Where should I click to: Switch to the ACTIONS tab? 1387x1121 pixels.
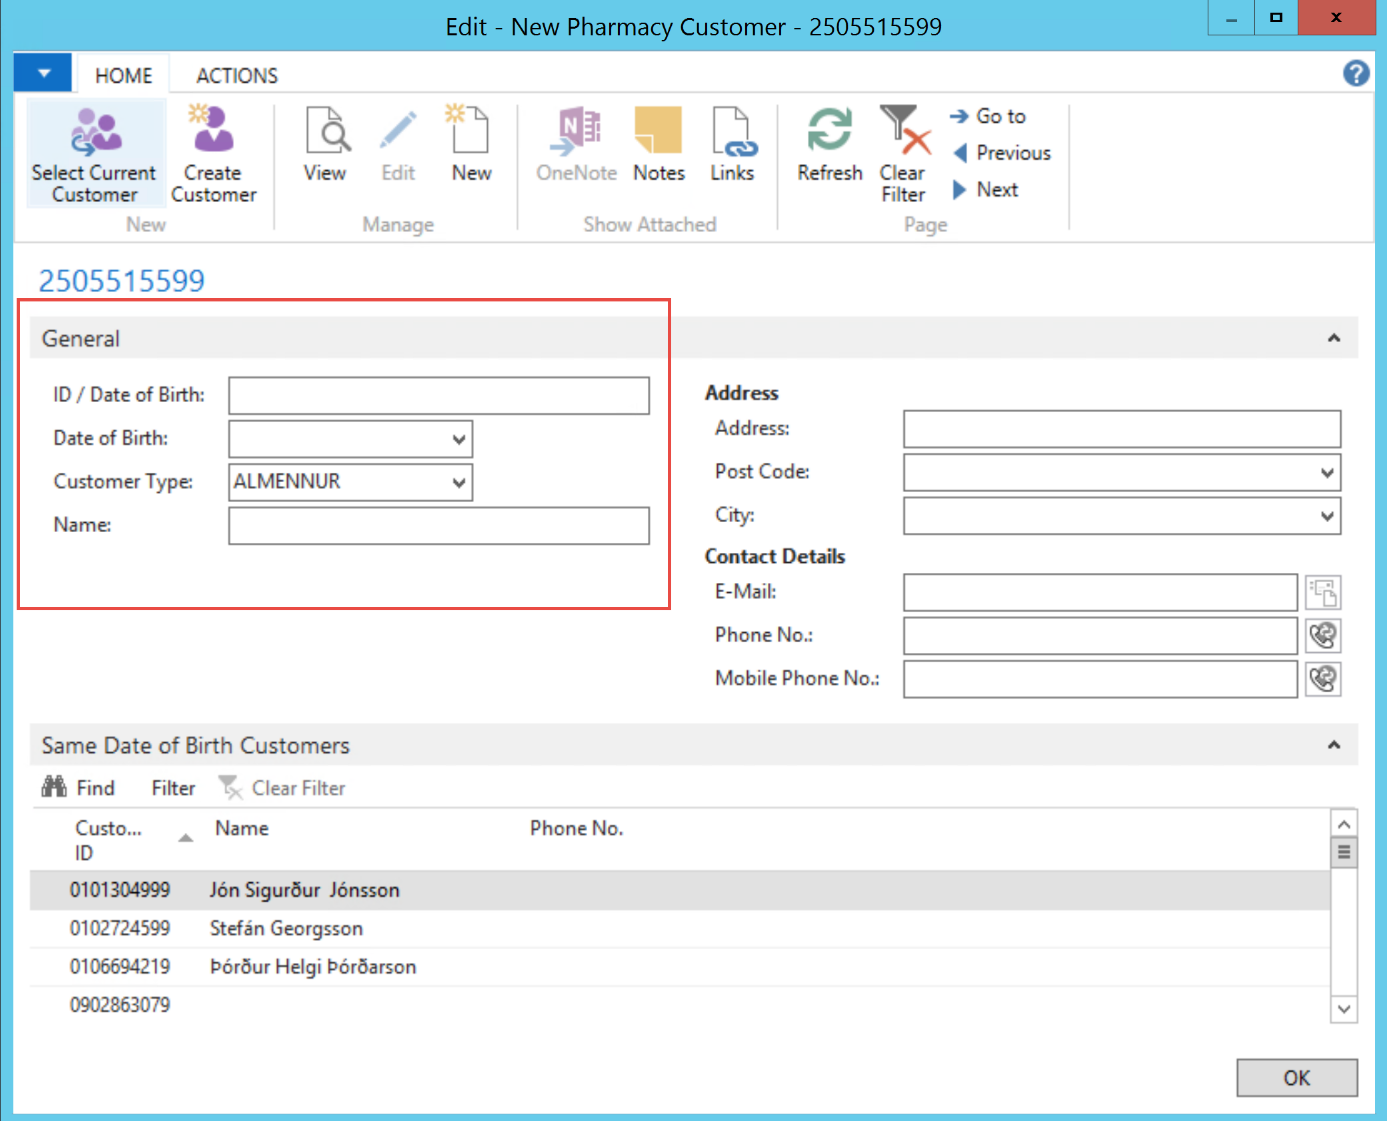pos(237,76)
